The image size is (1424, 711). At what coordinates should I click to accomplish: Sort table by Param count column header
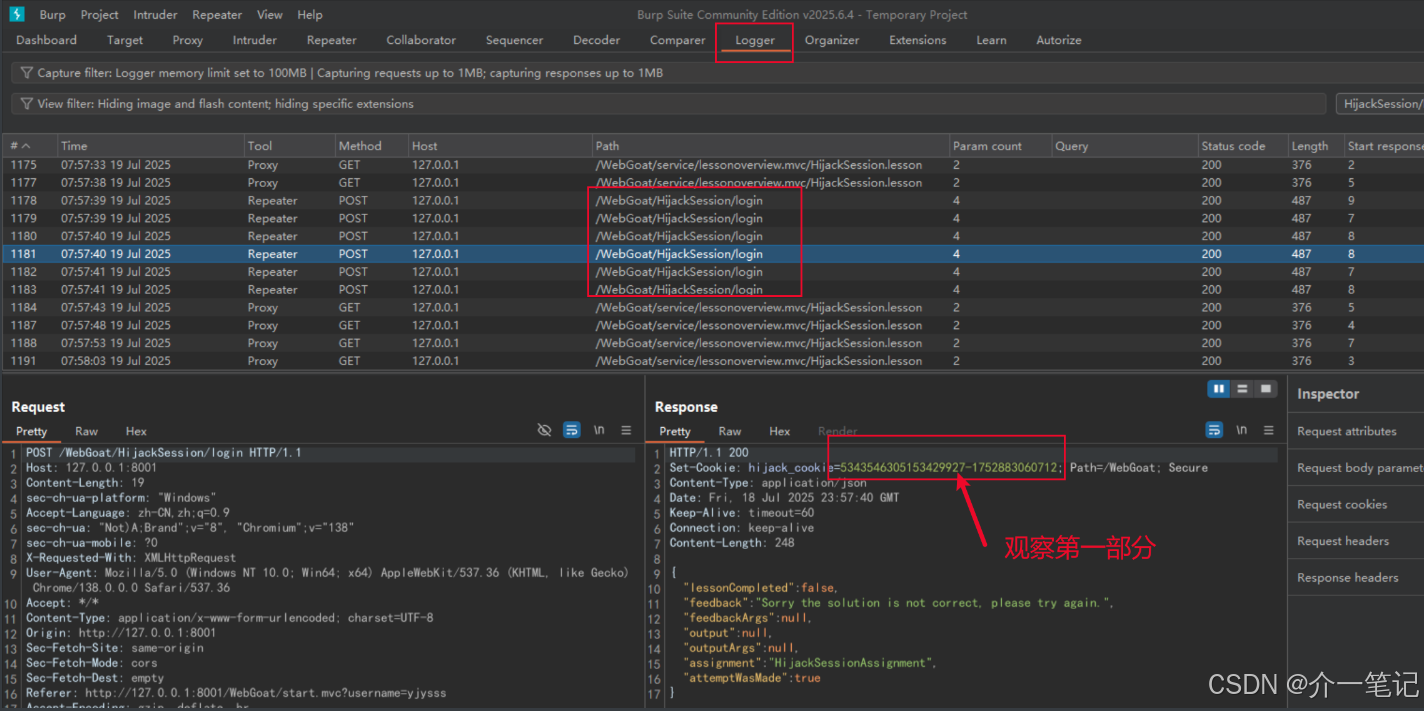1000,146
